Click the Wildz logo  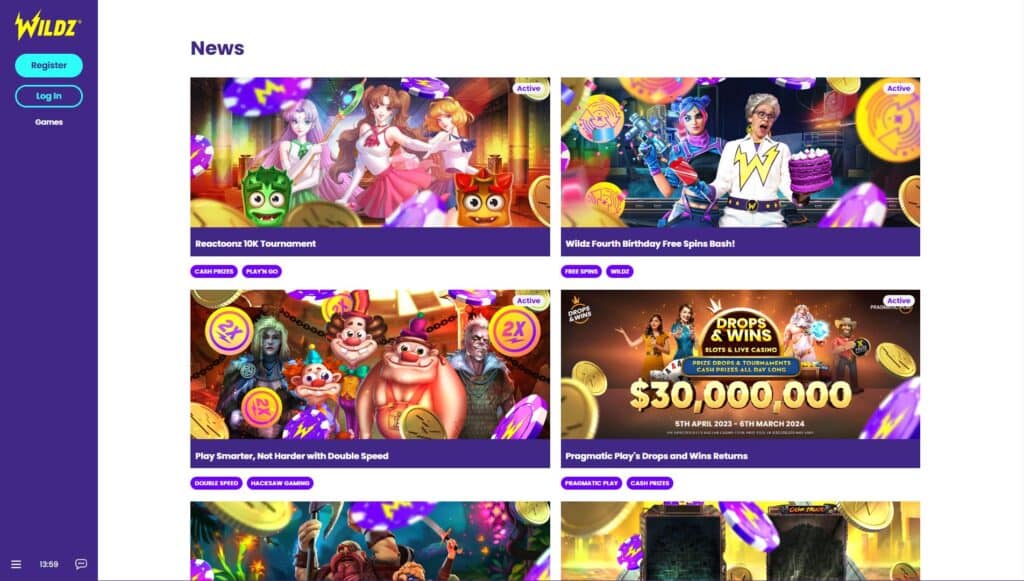48,25
